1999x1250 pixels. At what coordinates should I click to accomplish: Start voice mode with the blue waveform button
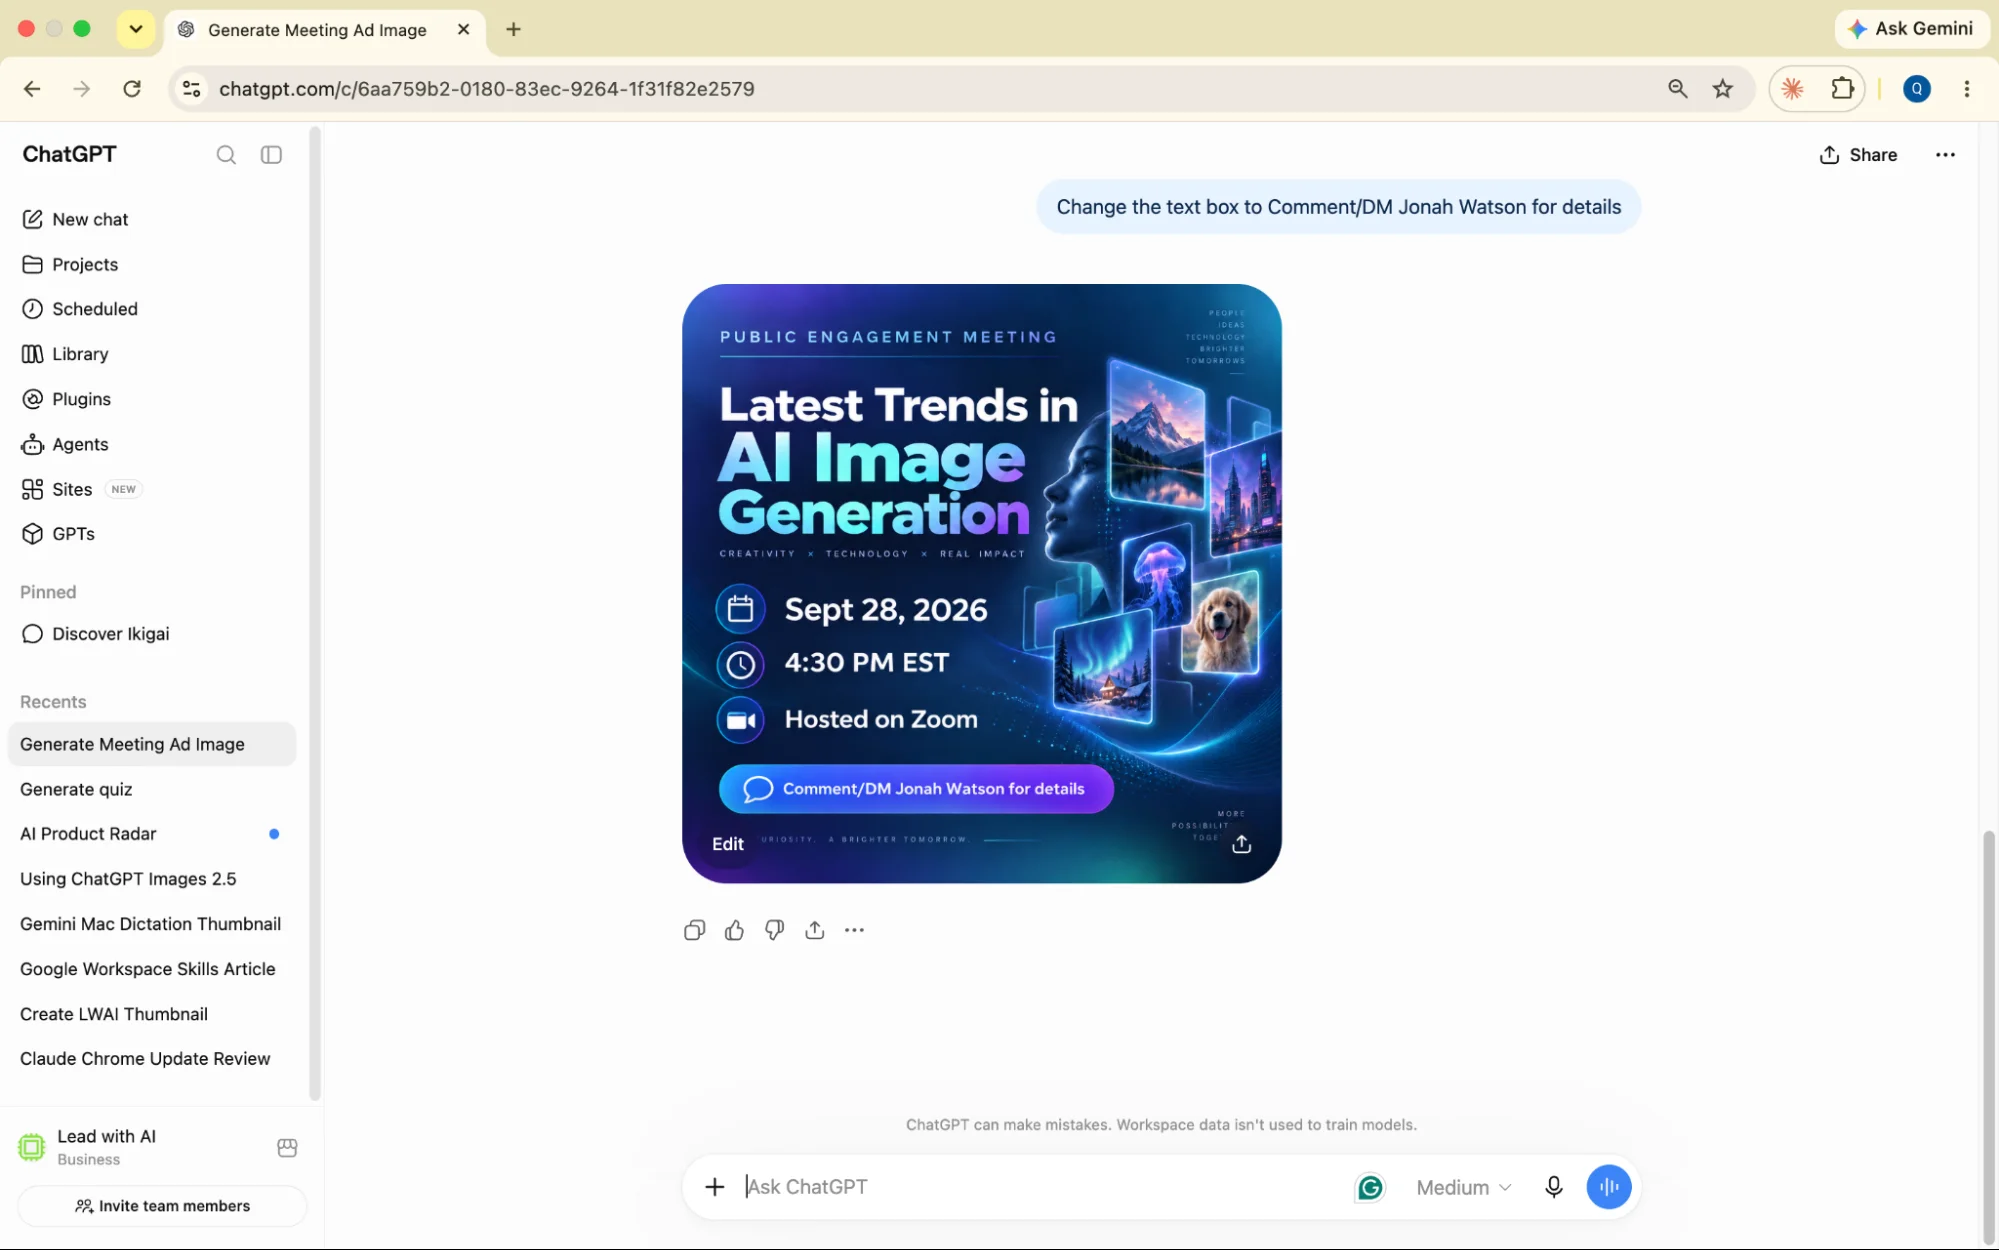(x=1609, y=1187)
